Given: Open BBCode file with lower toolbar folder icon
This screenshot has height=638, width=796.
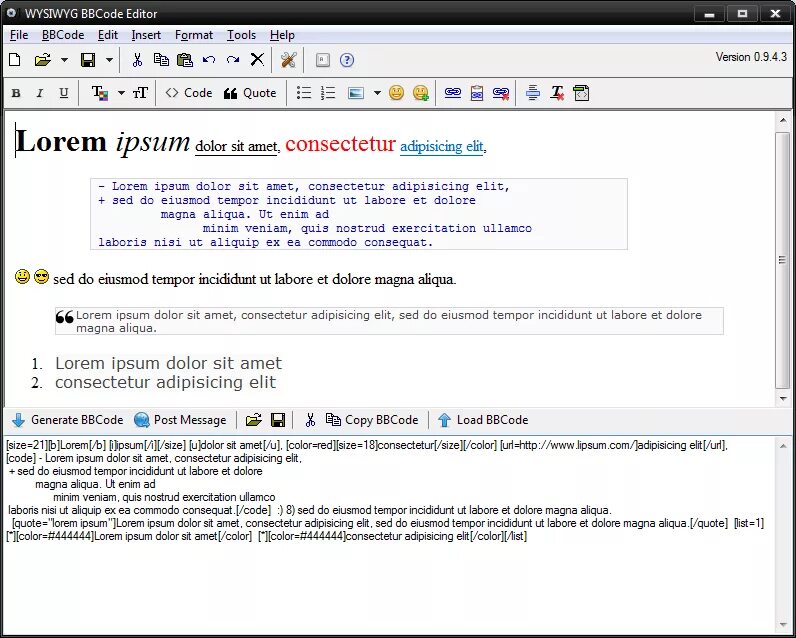Looking at the screenshot, I should tap(253, 420).
